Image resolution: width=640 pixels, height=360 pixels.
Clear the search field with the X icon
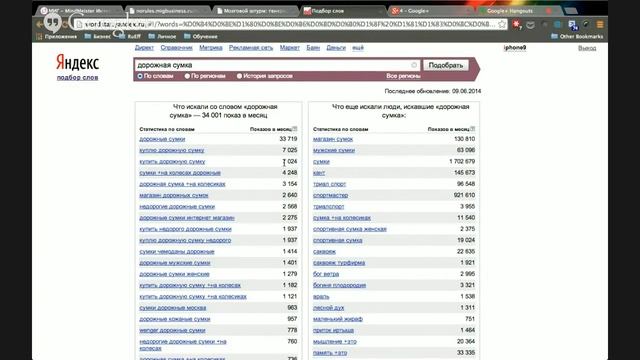[414, 65]
